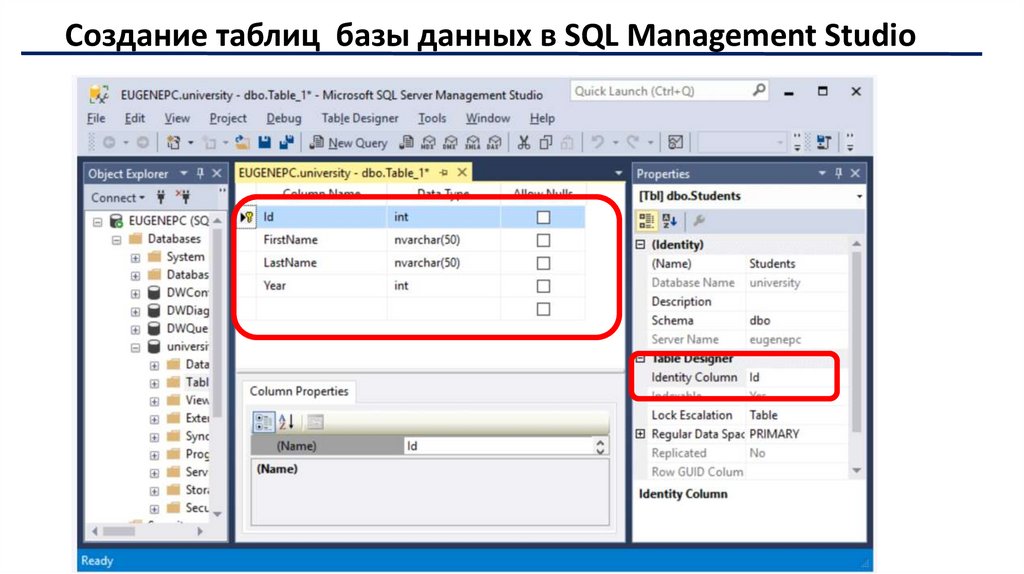Click the Database Engine Query icon
This screenshot has width=1024, height=574.
coord(406,142)
